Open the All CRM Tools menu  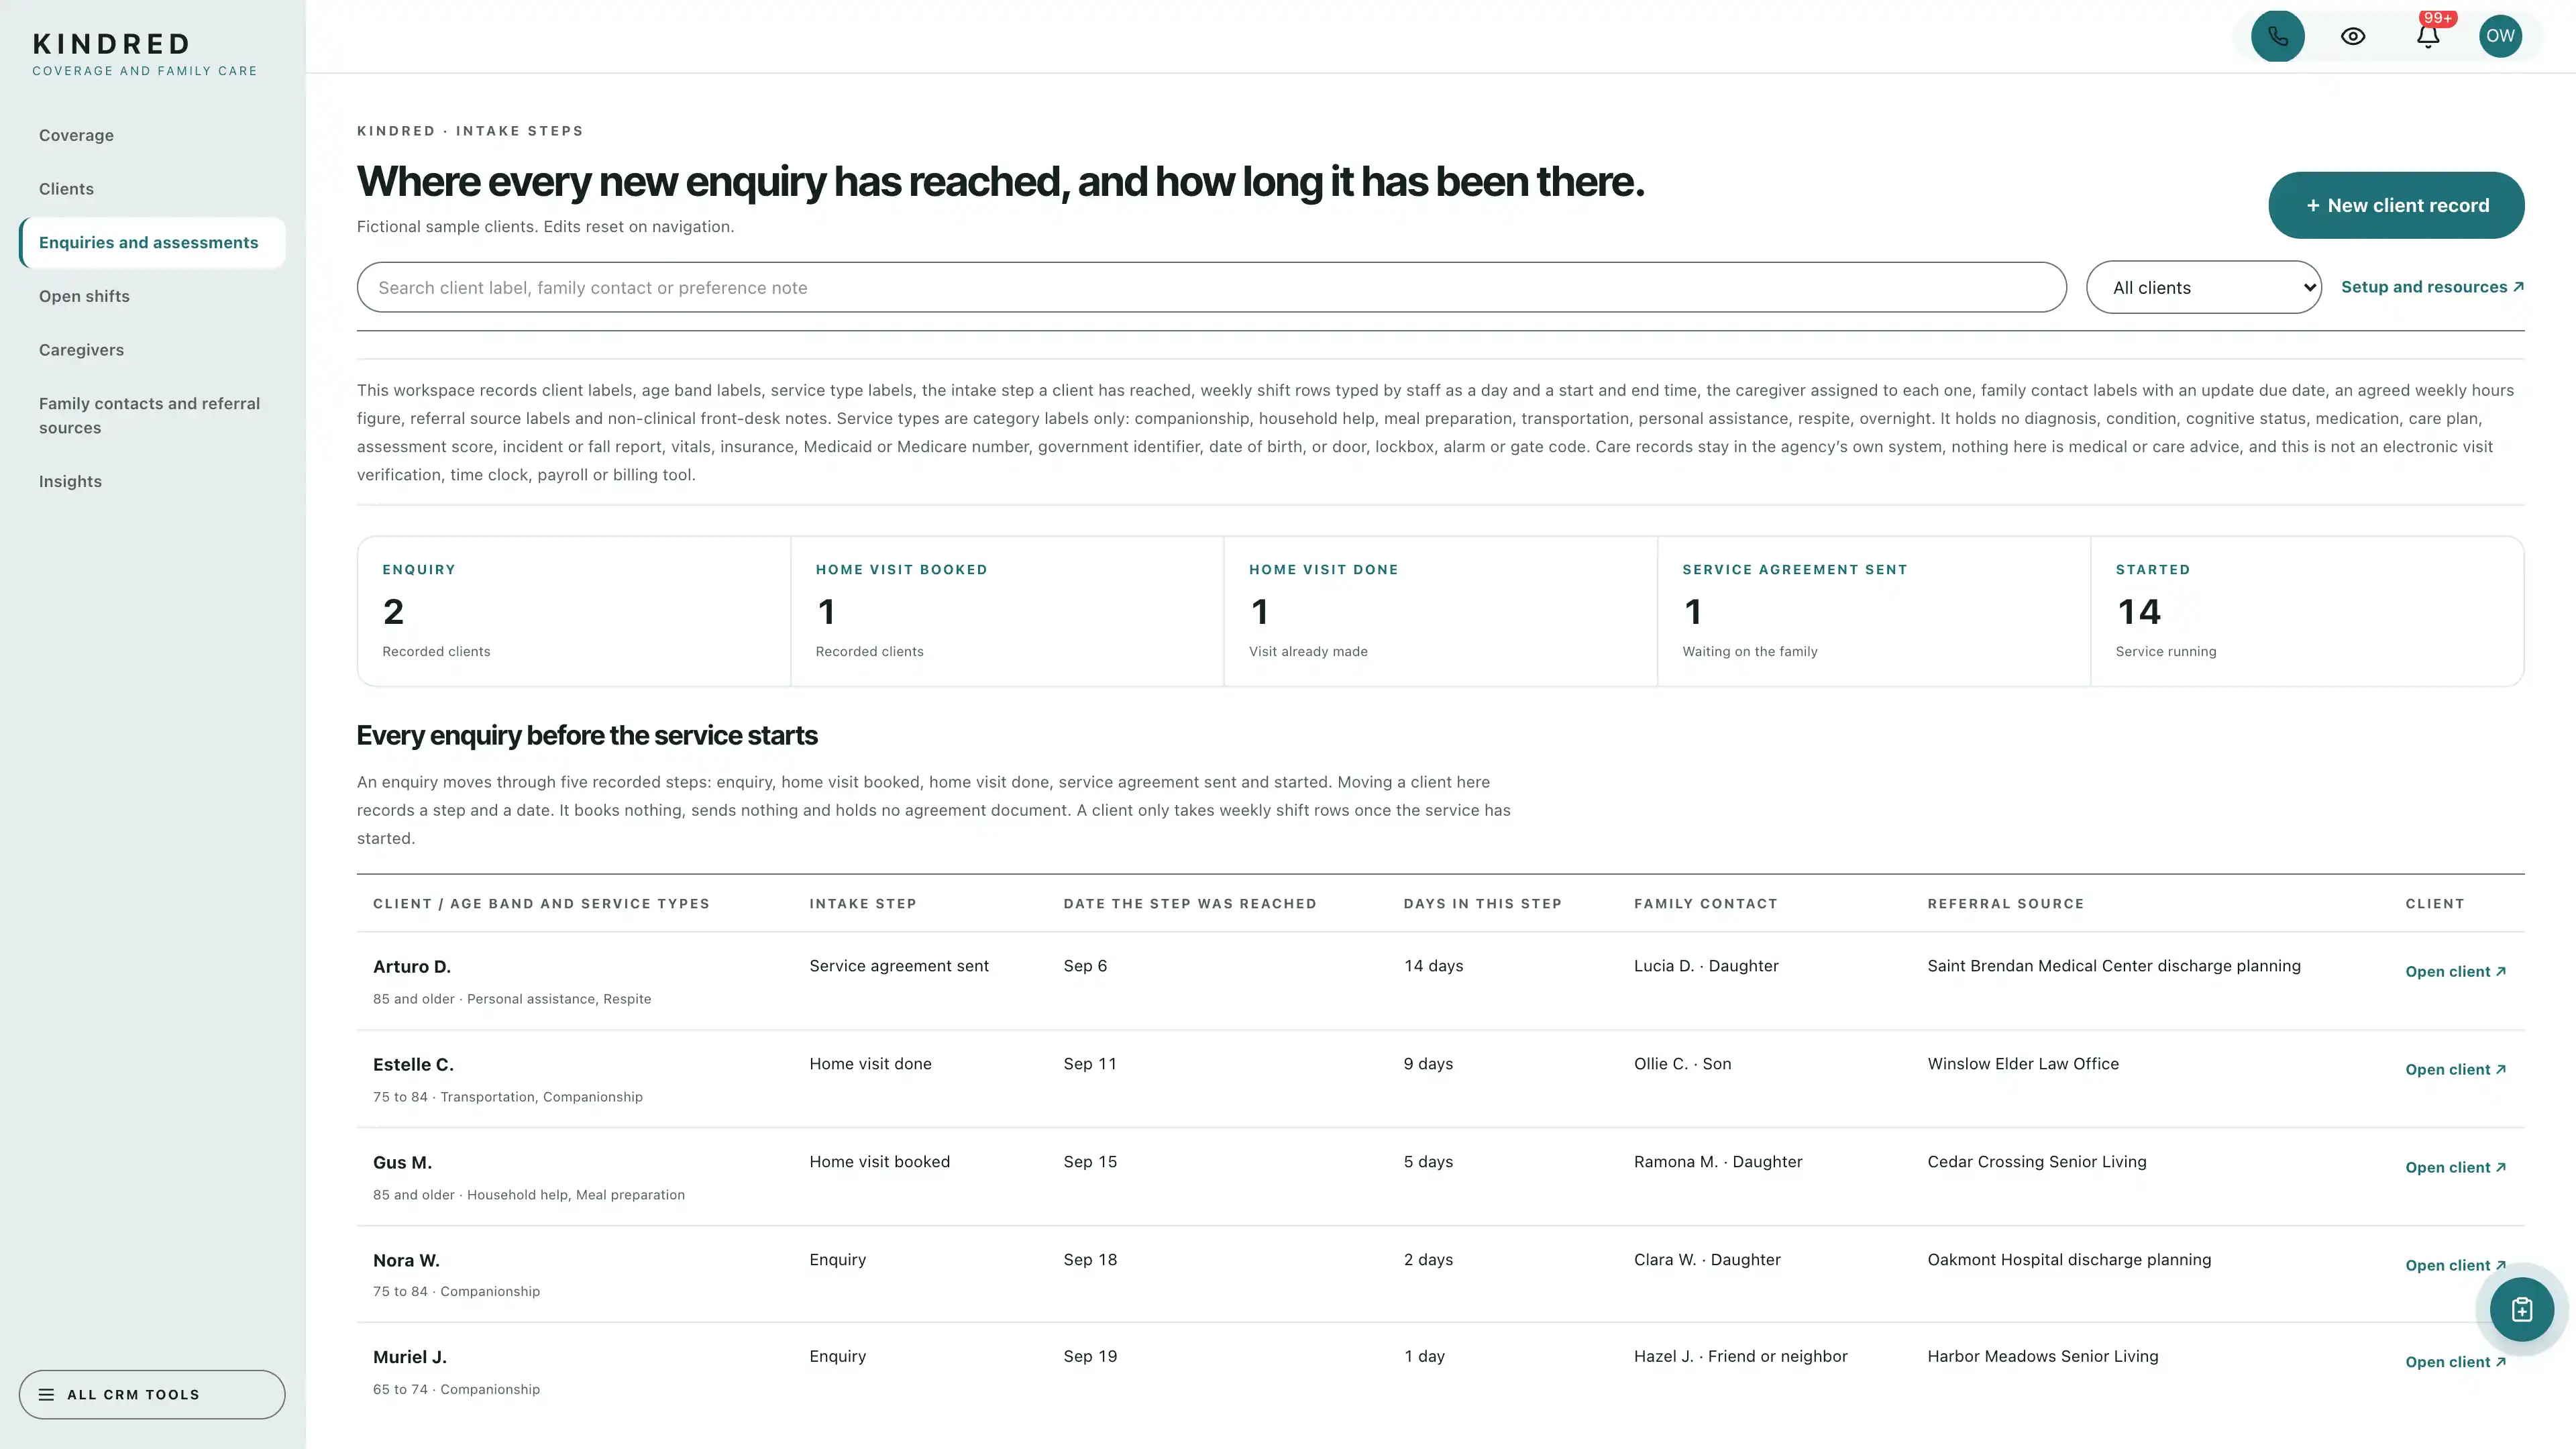[152, 1394]
